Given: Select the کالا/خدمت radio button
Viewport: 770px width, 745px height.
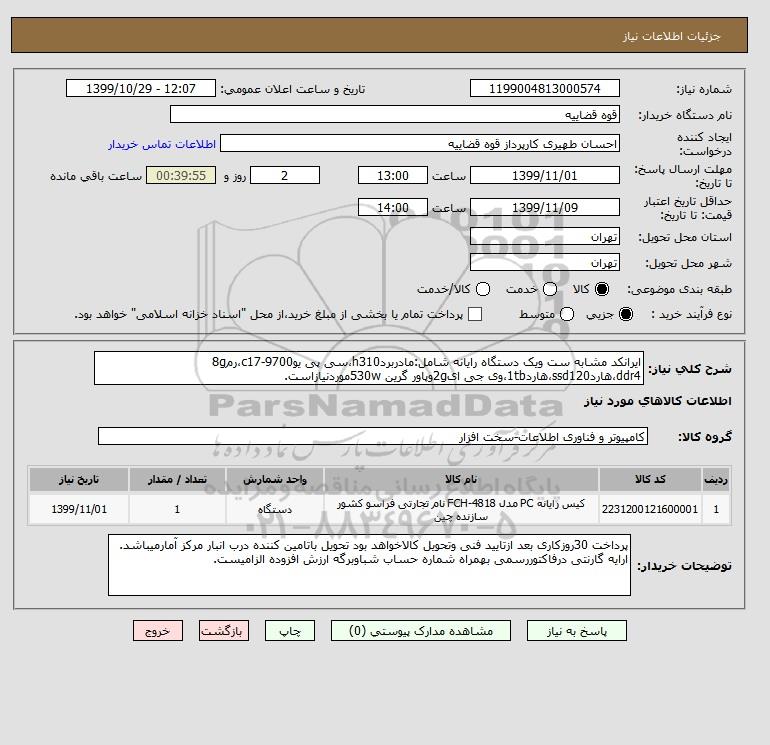Looking at the screenshot, I should pos(483,289).
